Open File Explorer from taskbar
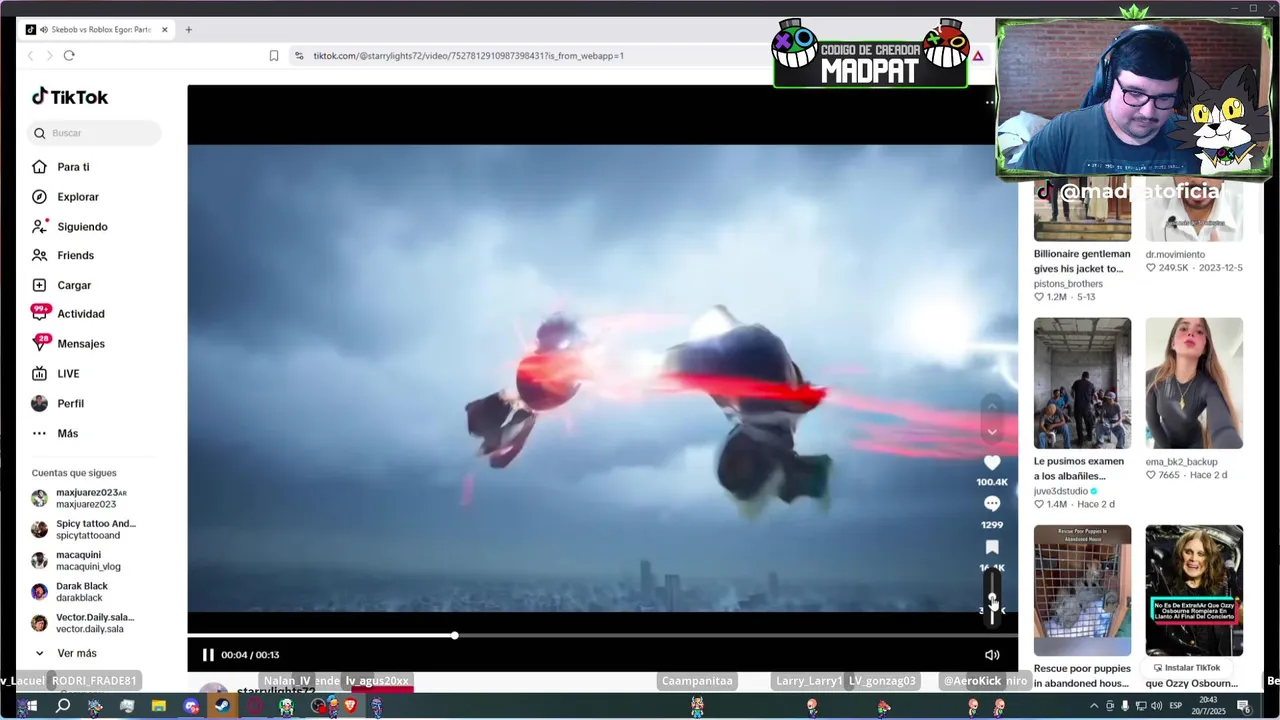1280x720 pixels. pyautogui.click(x=158, y=706)
